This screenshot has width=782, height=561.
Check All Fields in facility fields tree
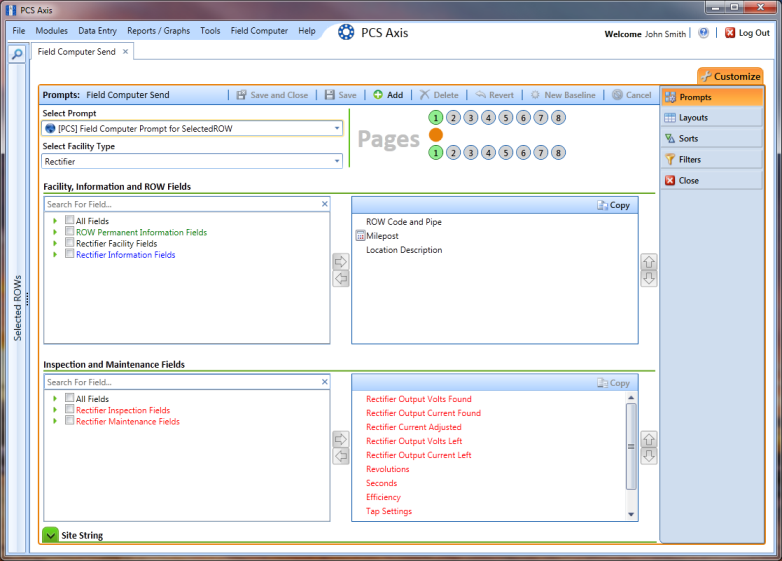coord(70,220)
